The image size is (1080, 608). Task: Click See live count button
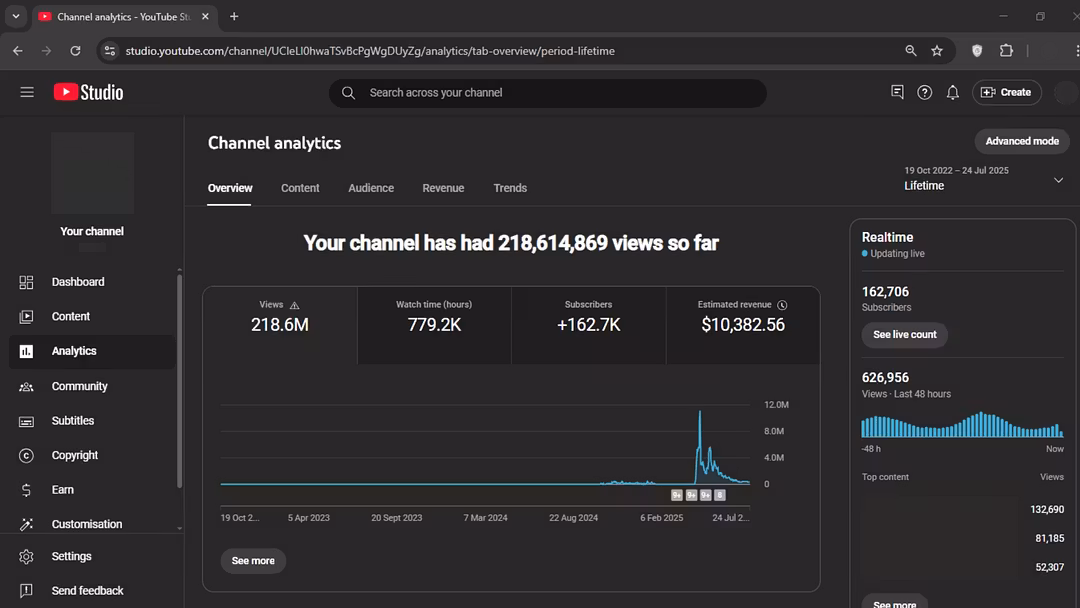click(x=904, y=335)
